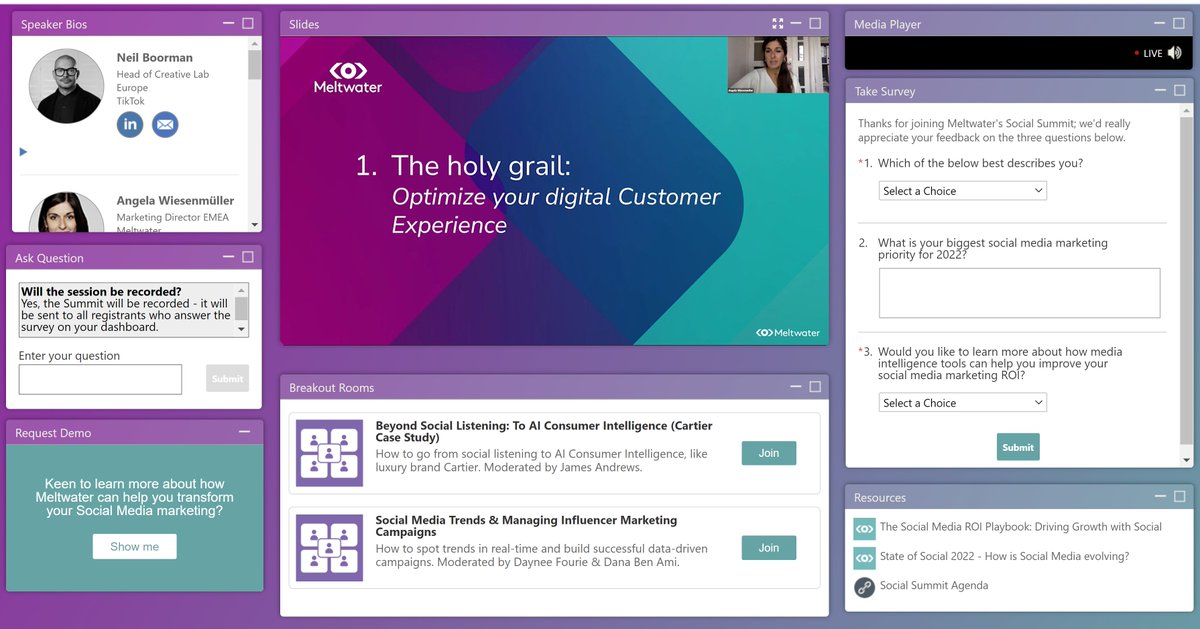Open Neil Boorman's LinkedIn profile icon
1200x629 pixels.
pos(130,125)
